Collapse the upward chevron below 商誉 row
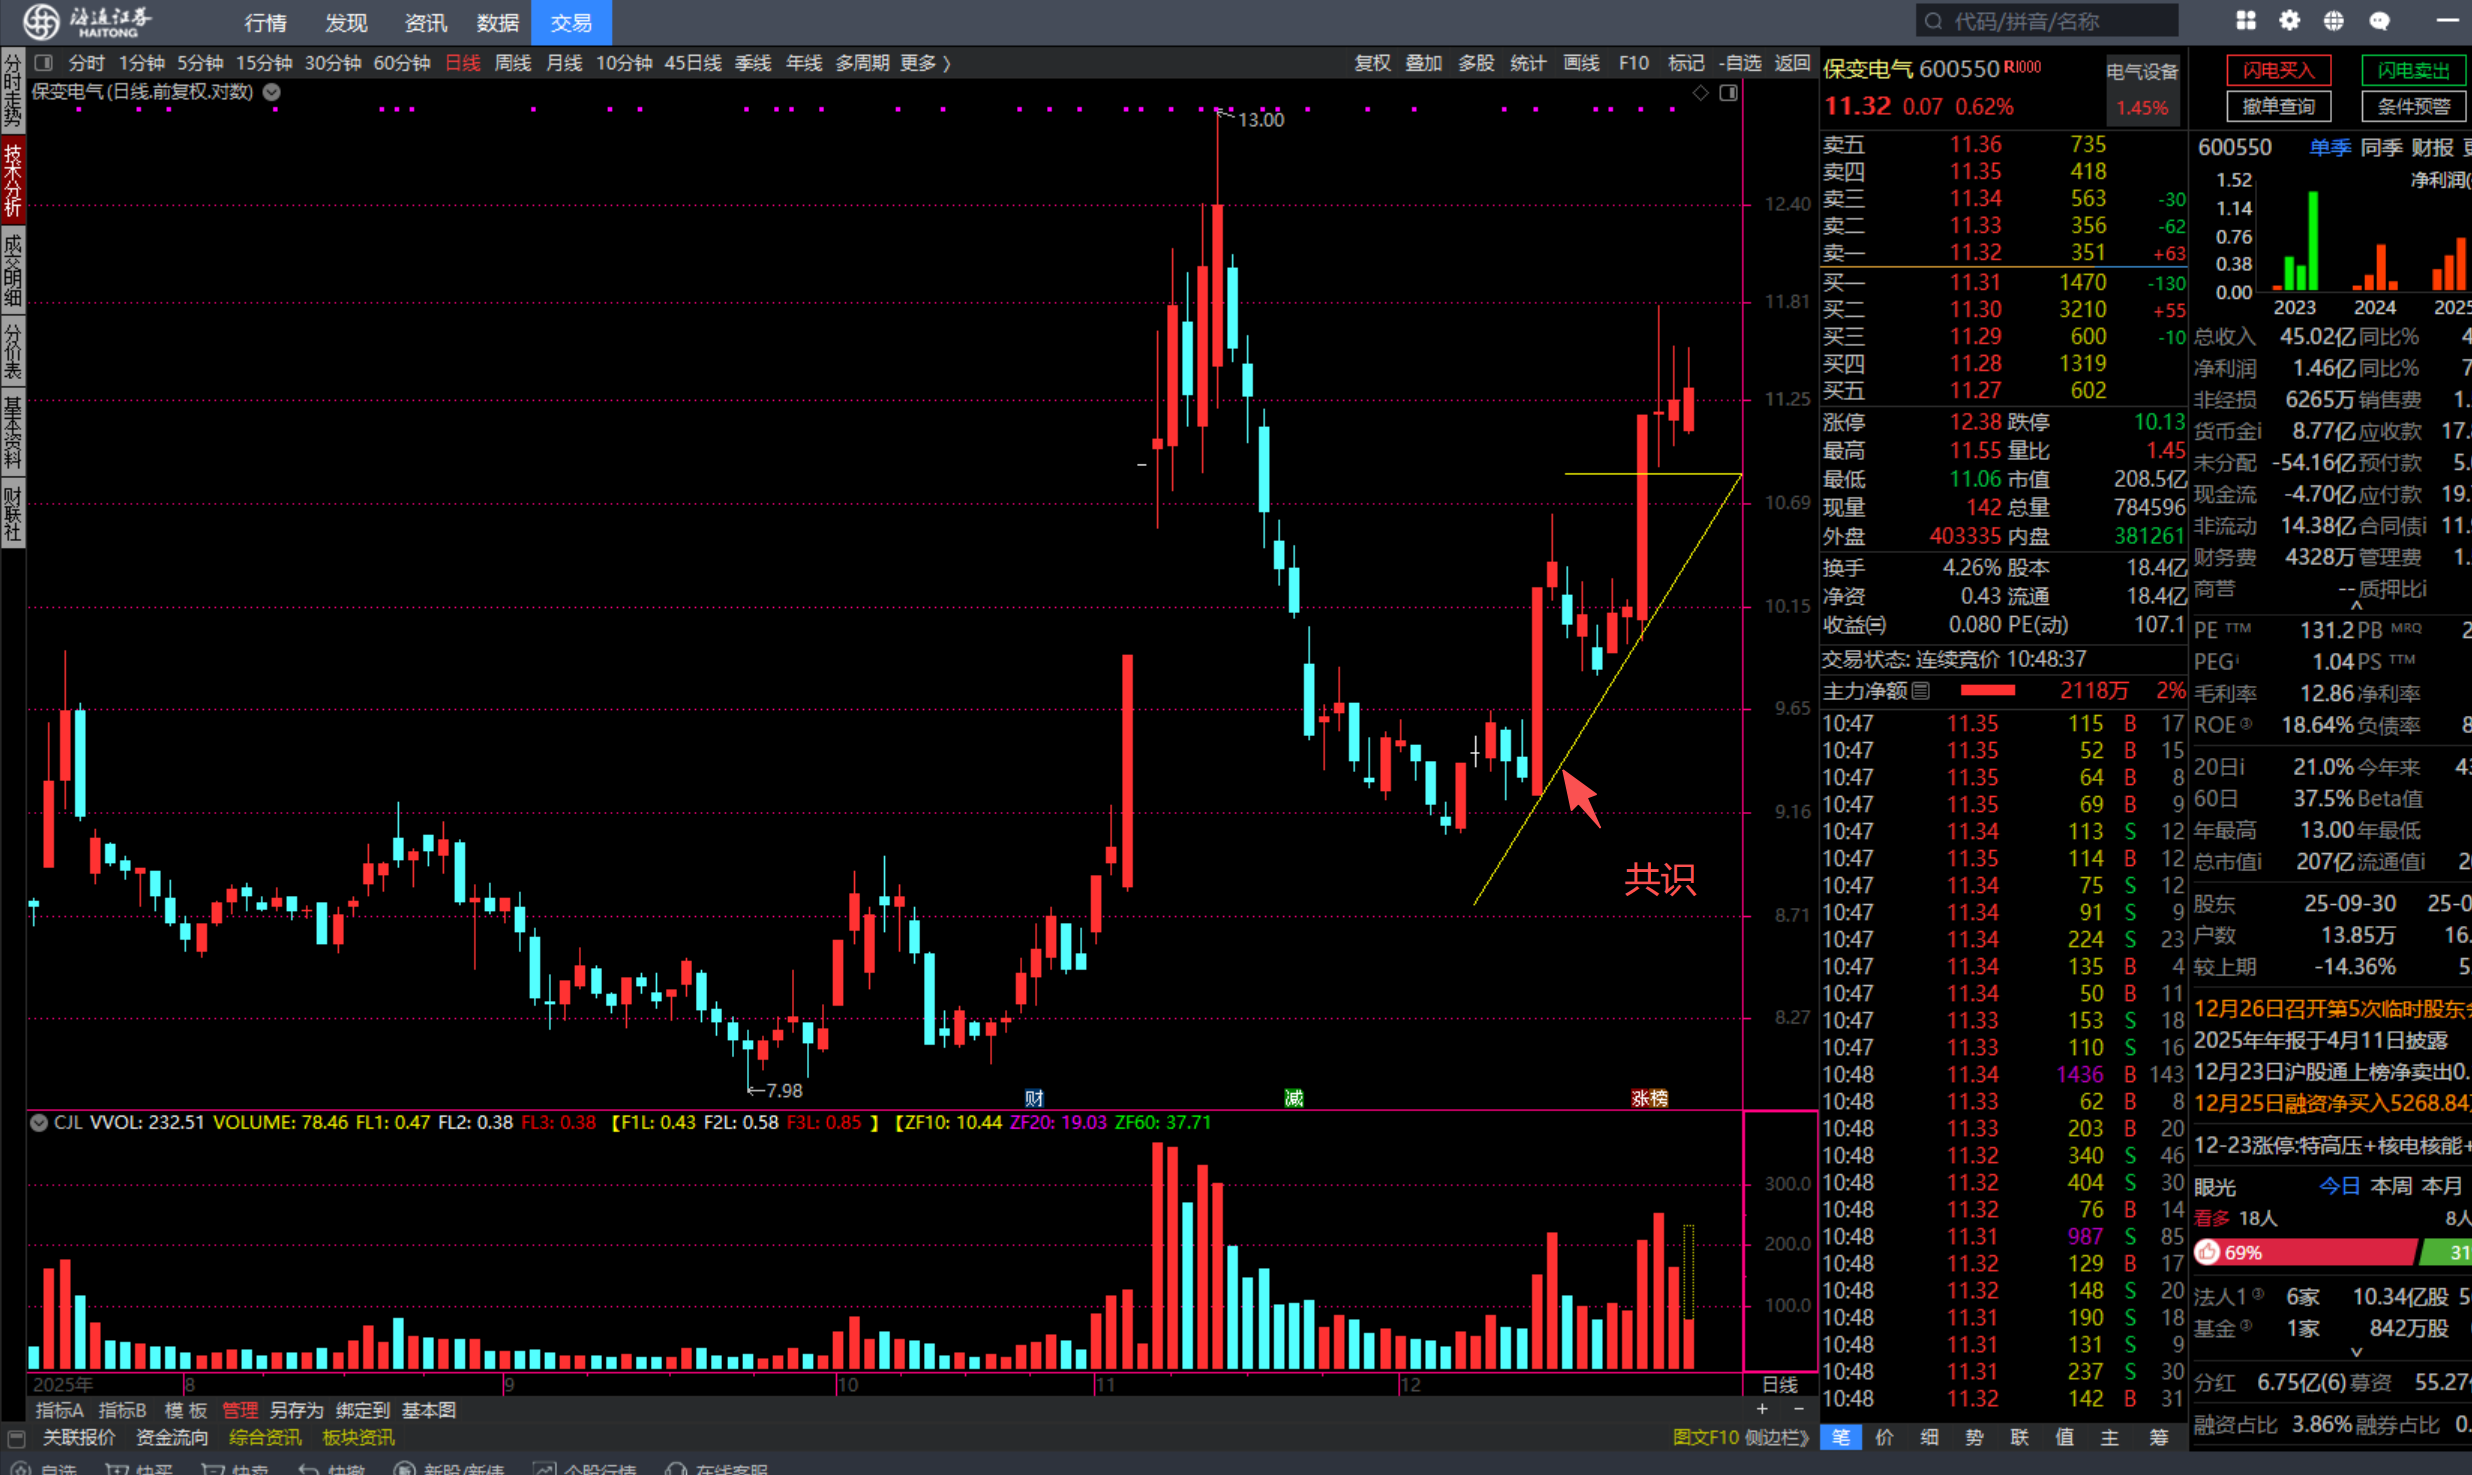This screenshot has height=1475, width=2472. click(x=2356, y=605)
